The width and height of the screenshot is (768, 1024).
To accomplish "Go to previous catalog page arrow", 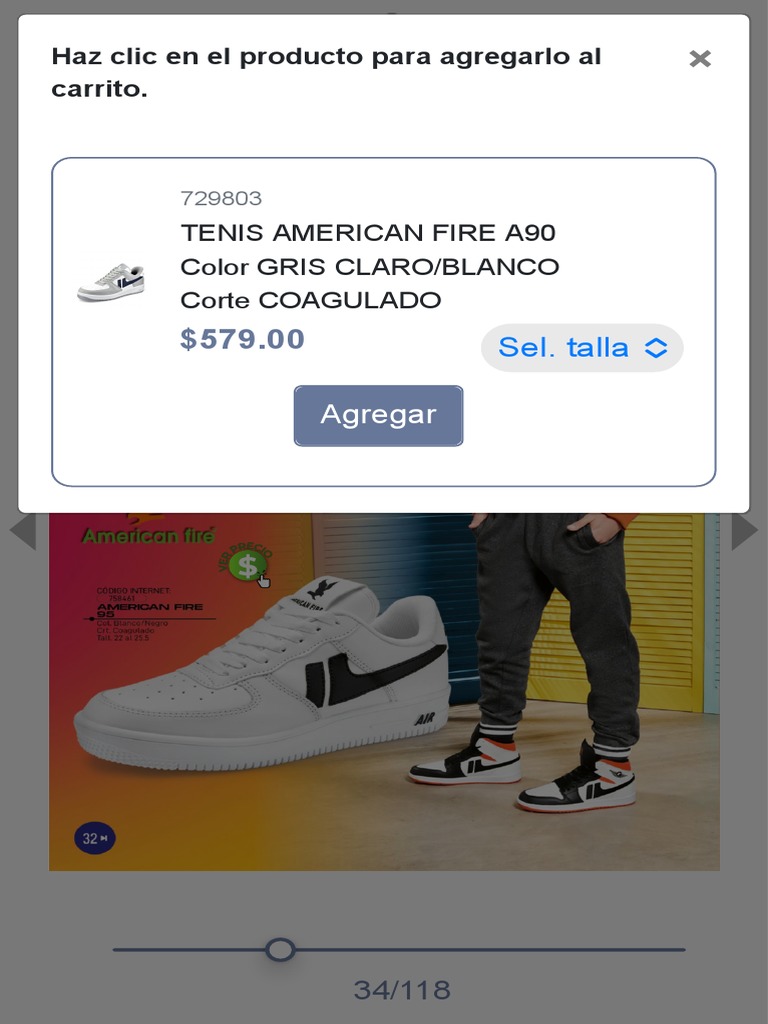I will [23, 532].
